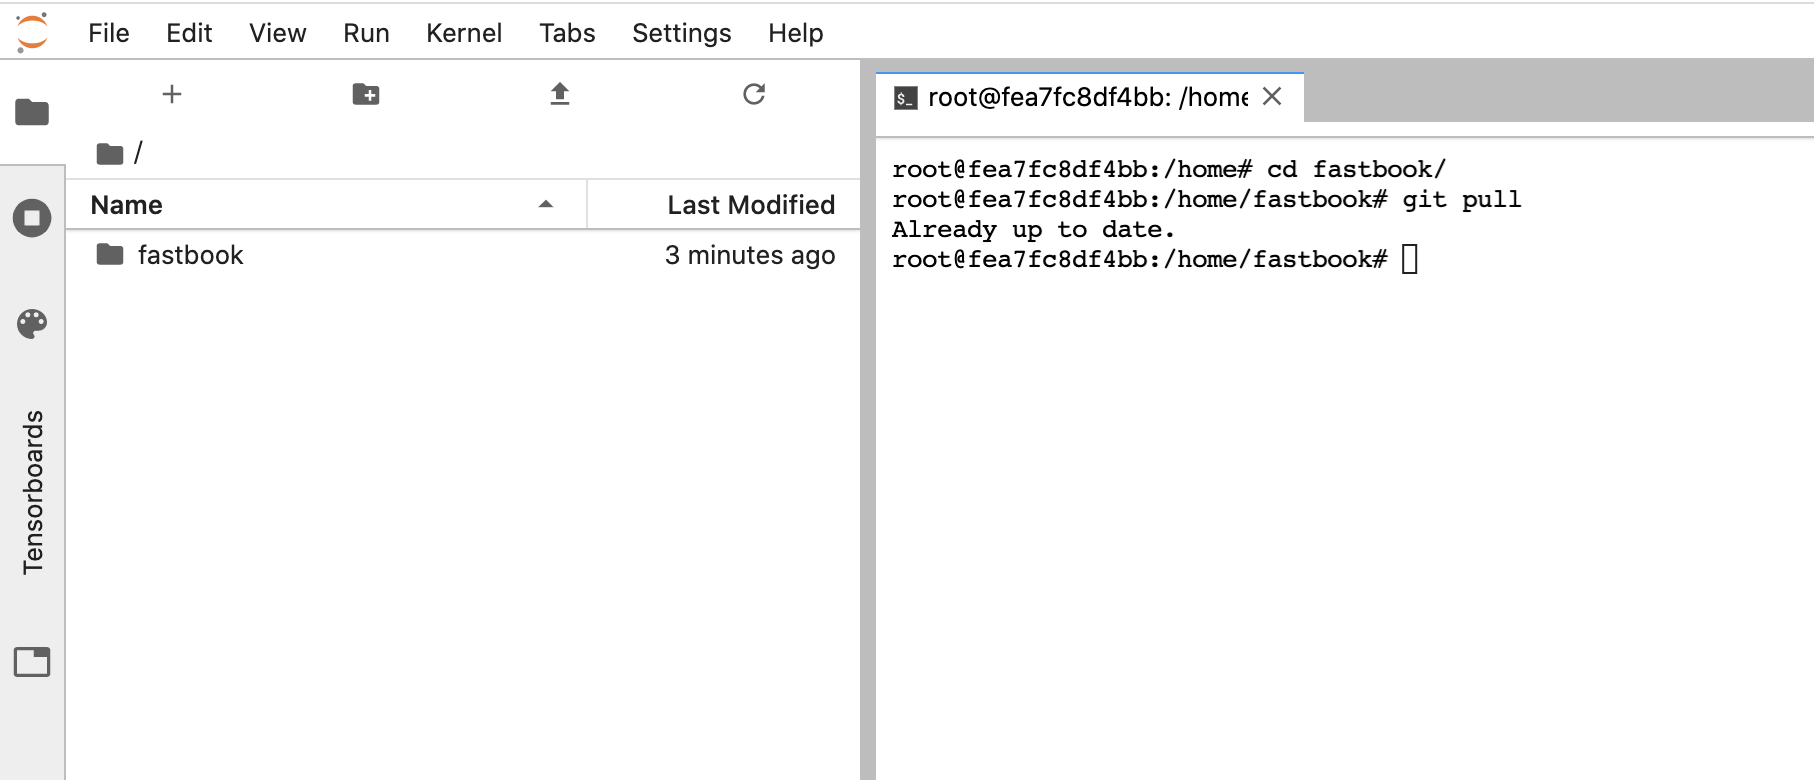
Task: Open the Tensorboards sidebar tab
Action: [33, 491]
